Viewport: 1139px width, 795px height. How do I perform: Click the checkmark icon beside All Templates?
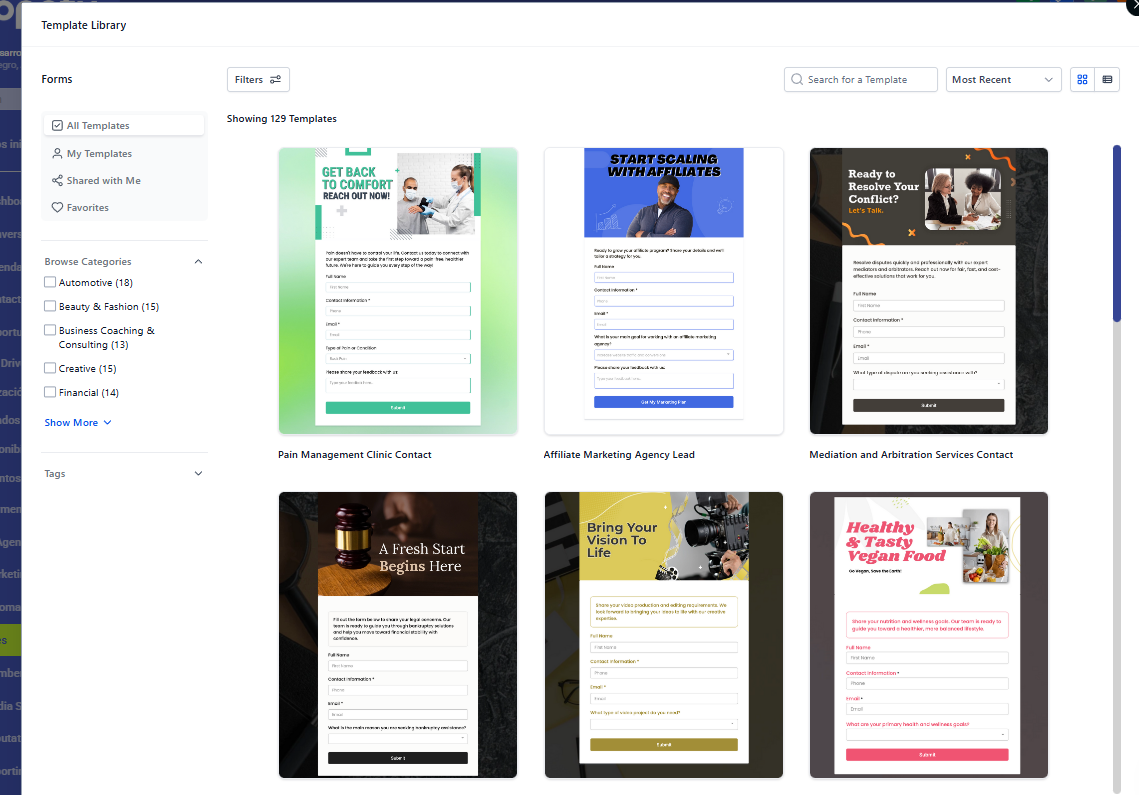coord(57,126)
